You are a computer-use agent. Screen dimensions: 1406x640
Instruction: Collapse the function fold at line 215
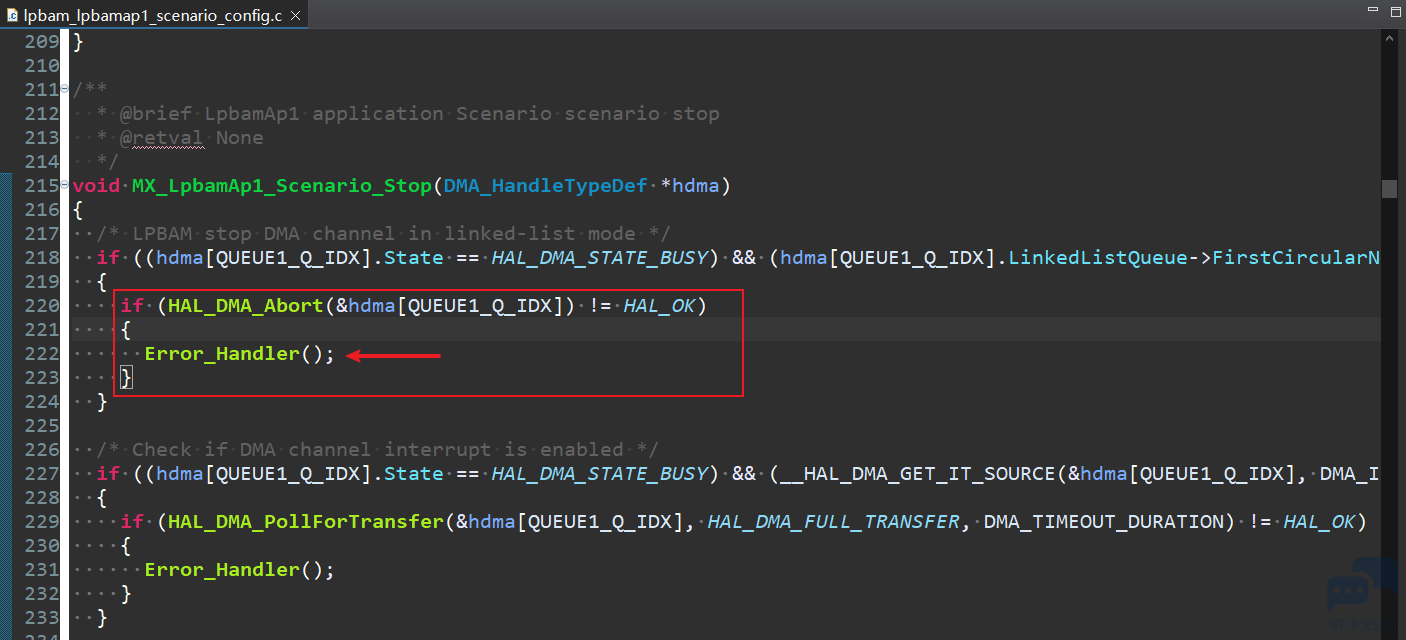65,185
